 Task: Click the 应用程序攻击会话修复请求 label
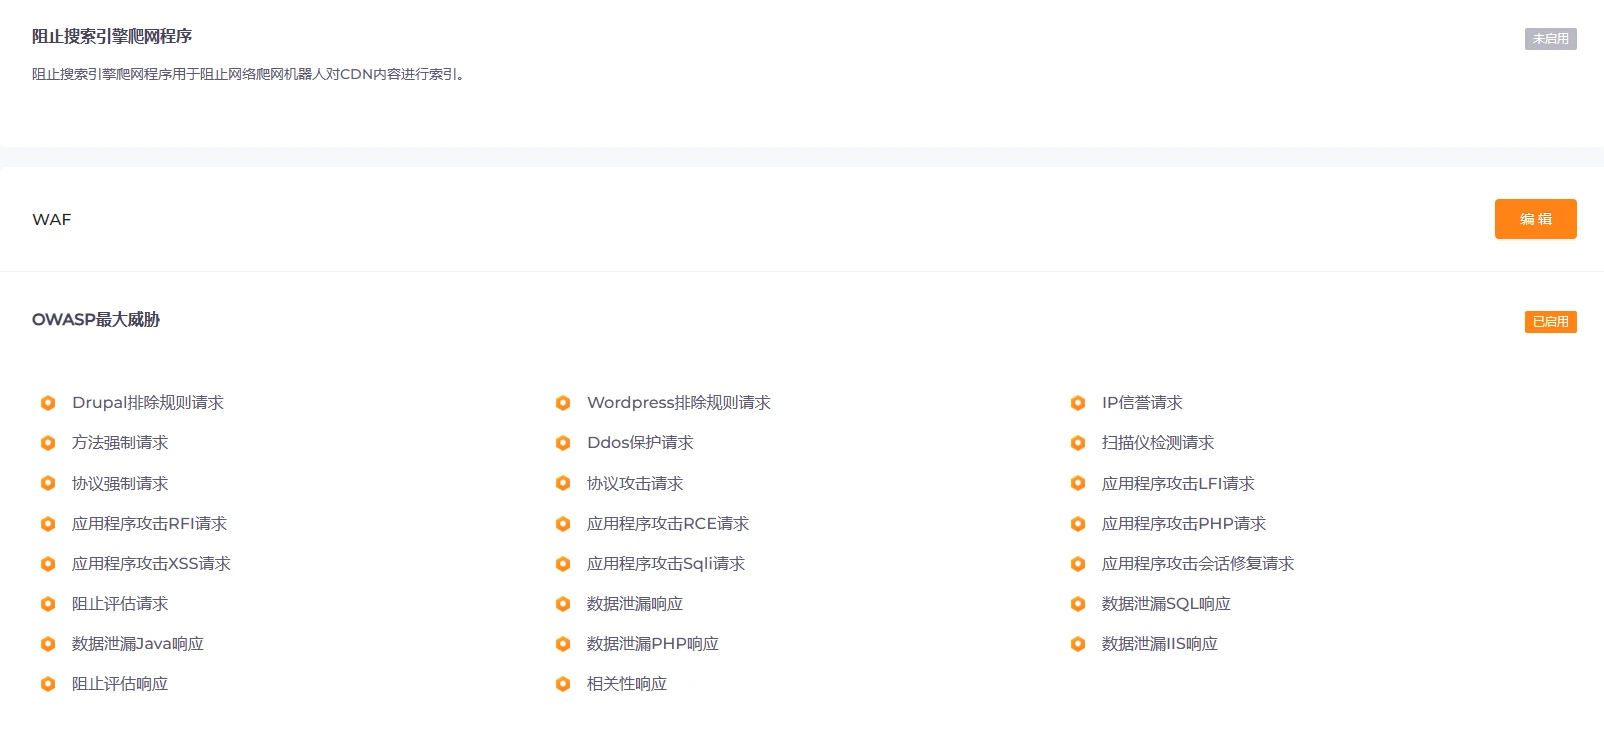pyautogui.click(x=1197, y=564)
